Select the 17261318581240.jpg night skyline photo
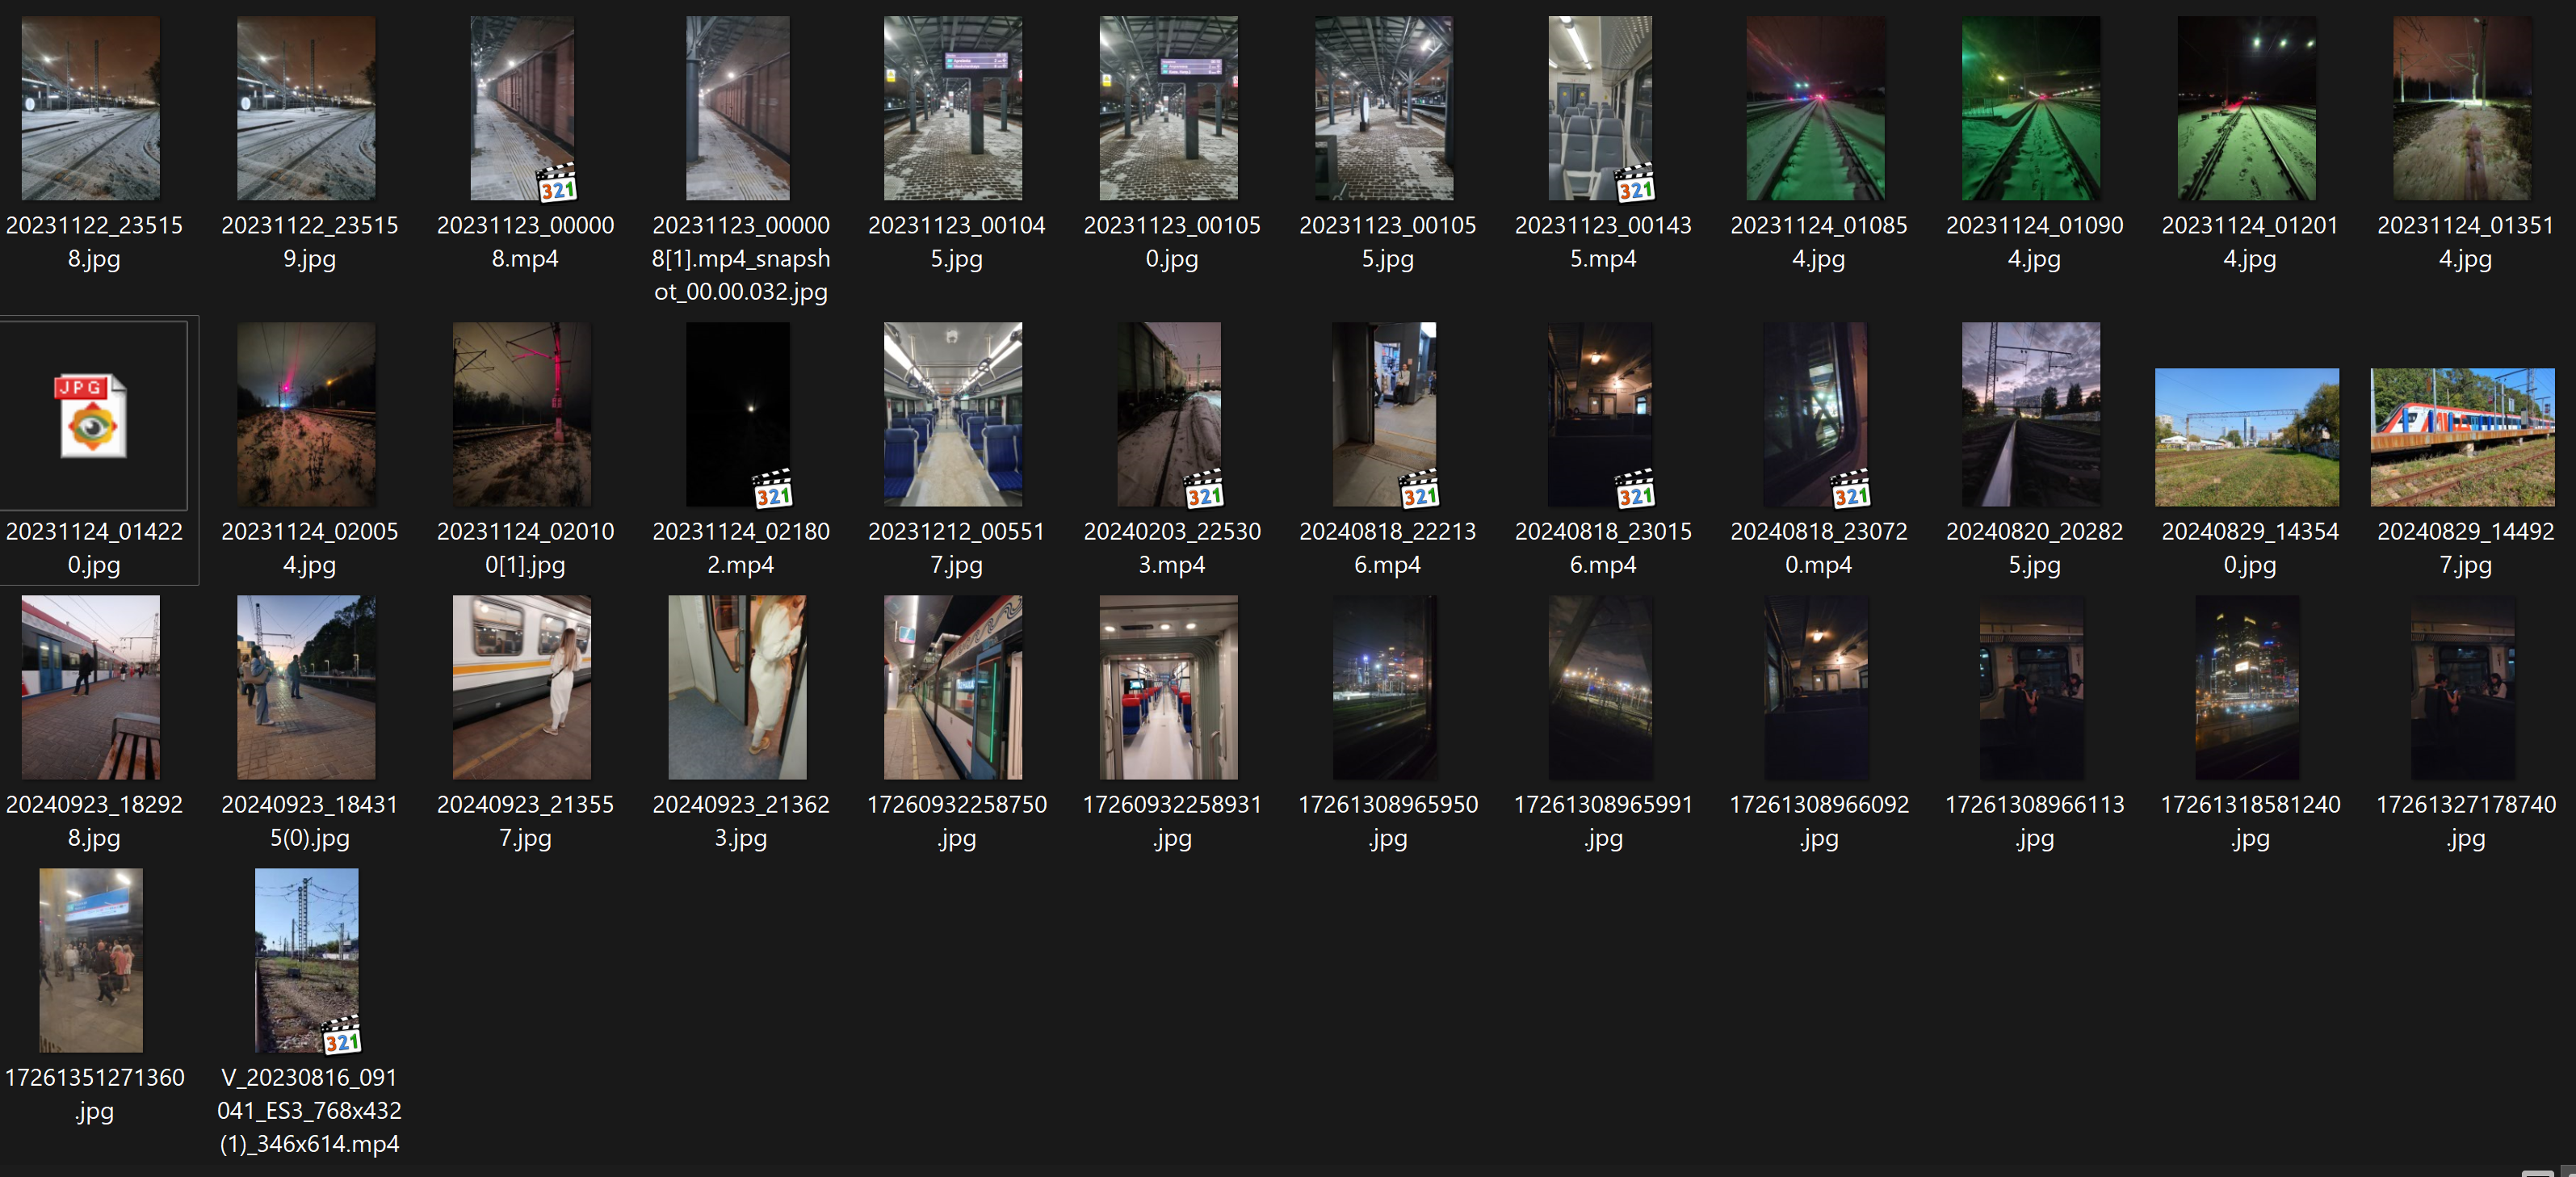The width and height of the screenshot is (2576, 1177). click(2247, 687)
